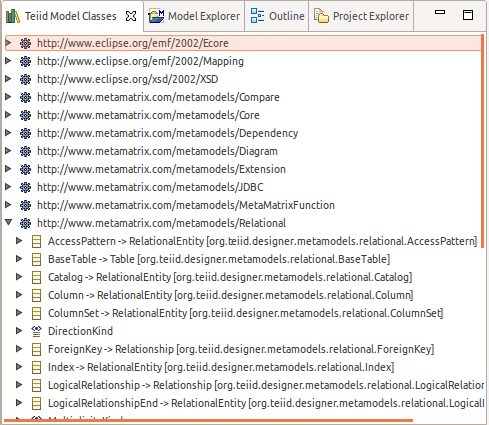Click the Teiid Model Classes tab icon
Screen dimensions: 489x425
[13, 16]
